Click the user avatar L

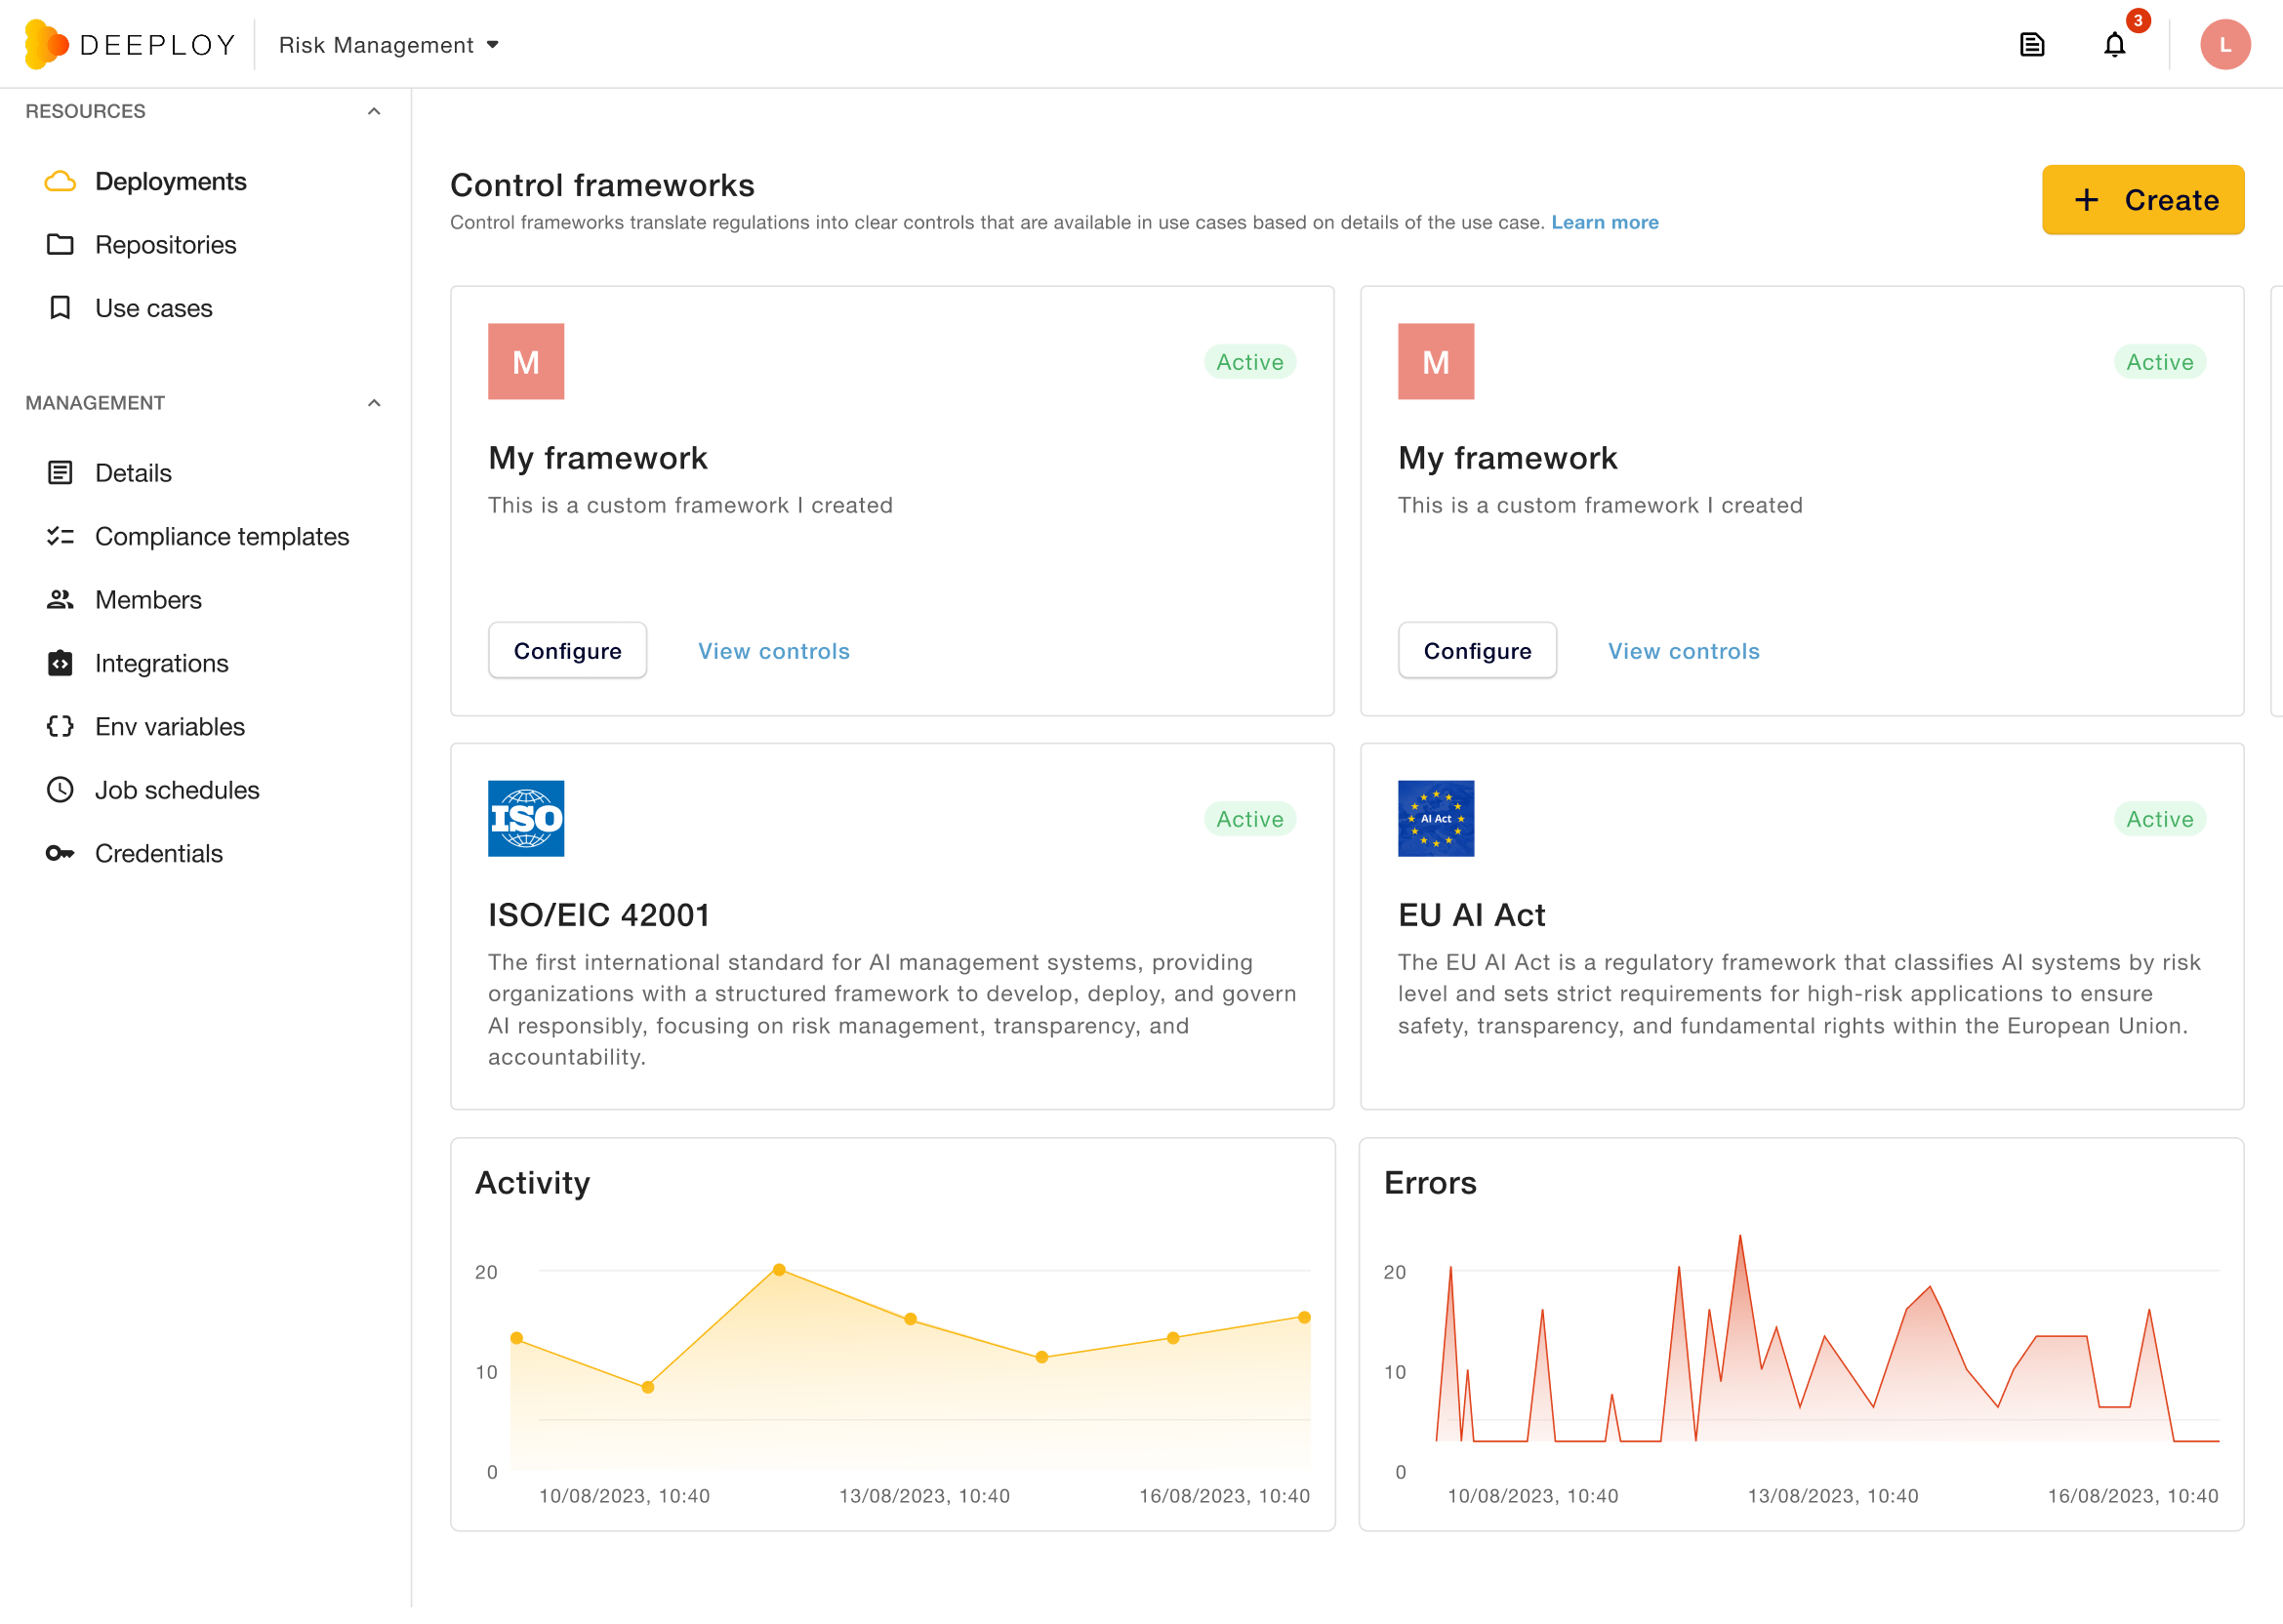[x=2224, y=45]
